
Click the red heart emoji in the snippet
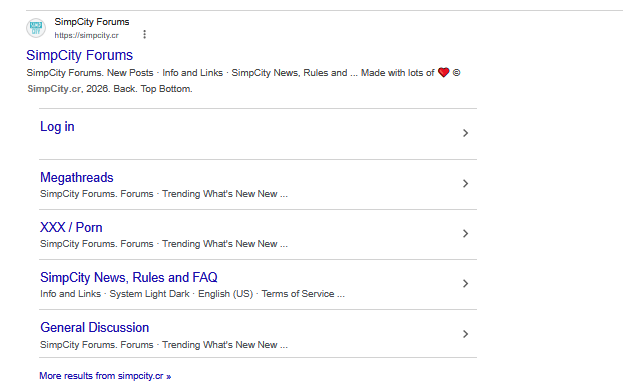443,72
